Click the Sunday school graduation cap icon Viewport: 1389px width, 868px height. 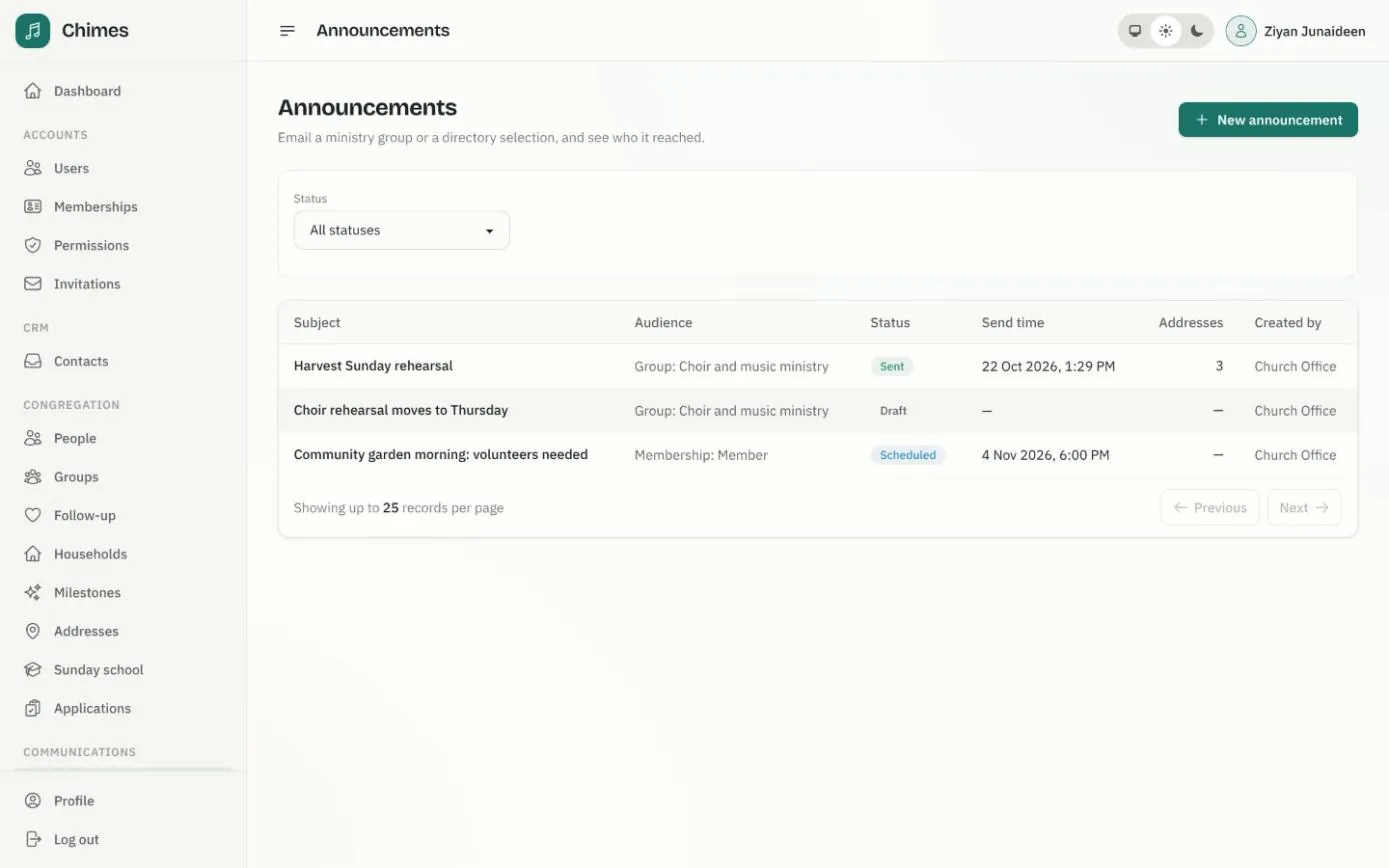tap(33, 670)
